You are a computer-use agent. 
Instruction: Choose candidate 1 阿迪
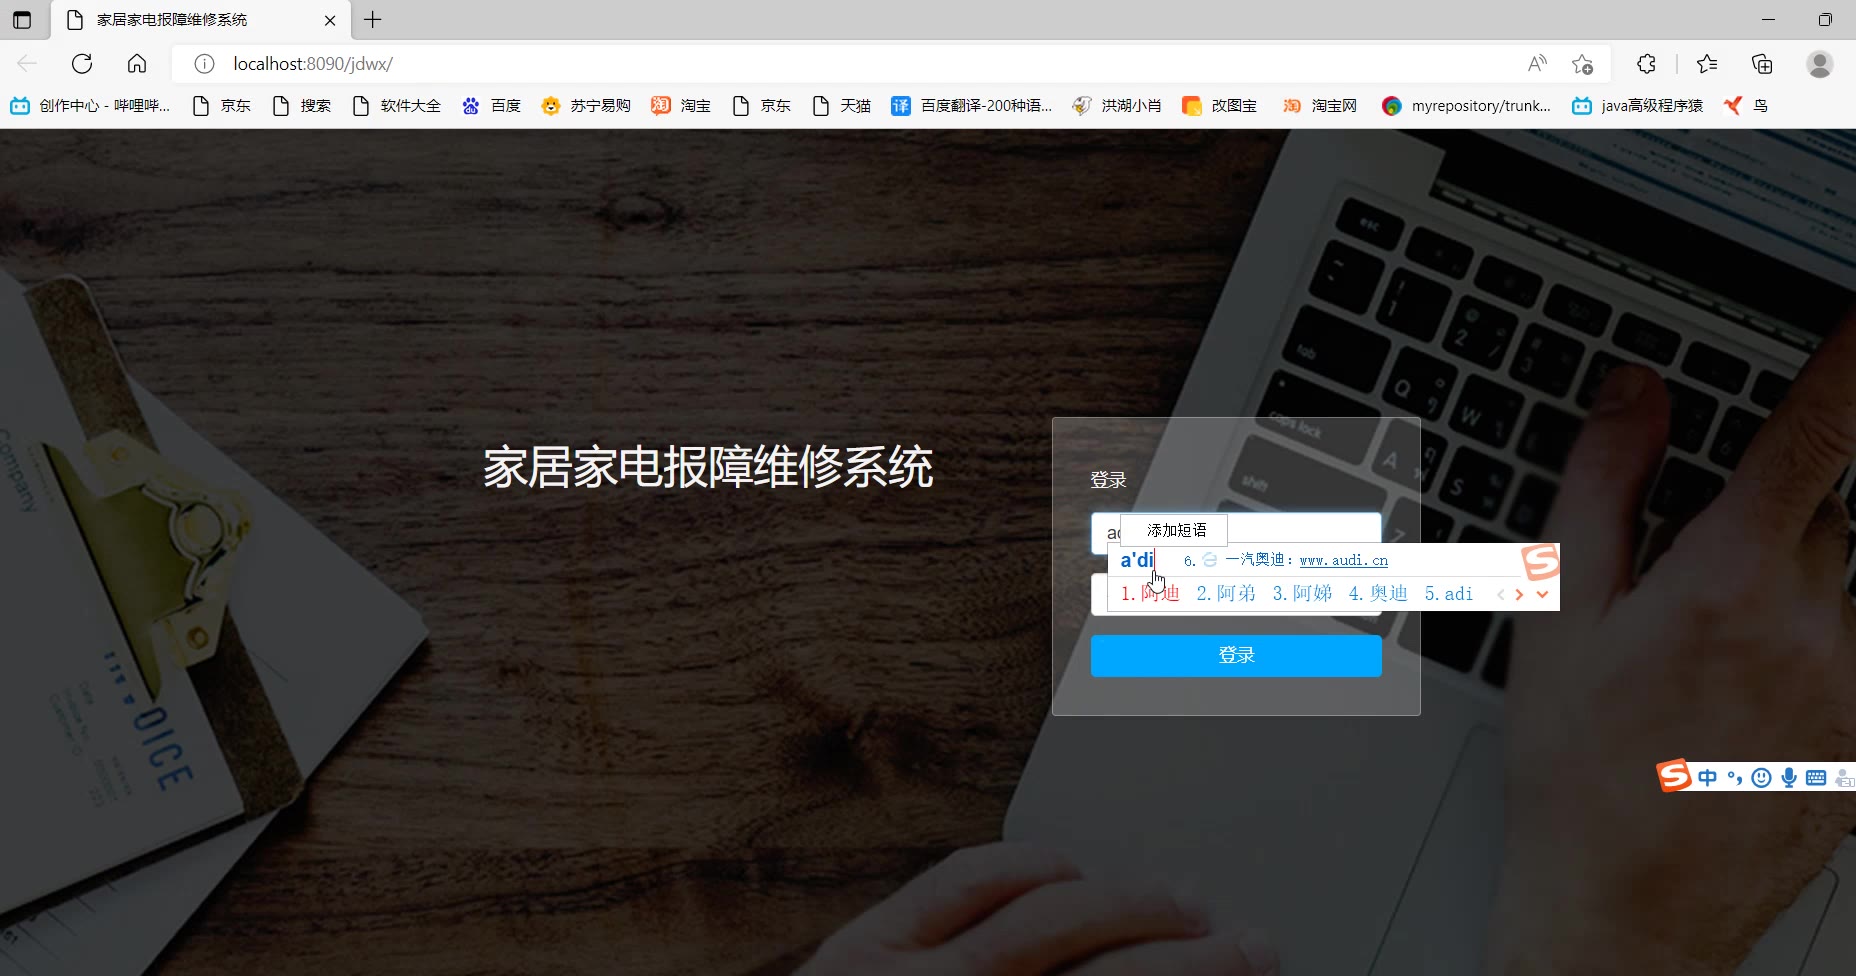coord(1150,594)
